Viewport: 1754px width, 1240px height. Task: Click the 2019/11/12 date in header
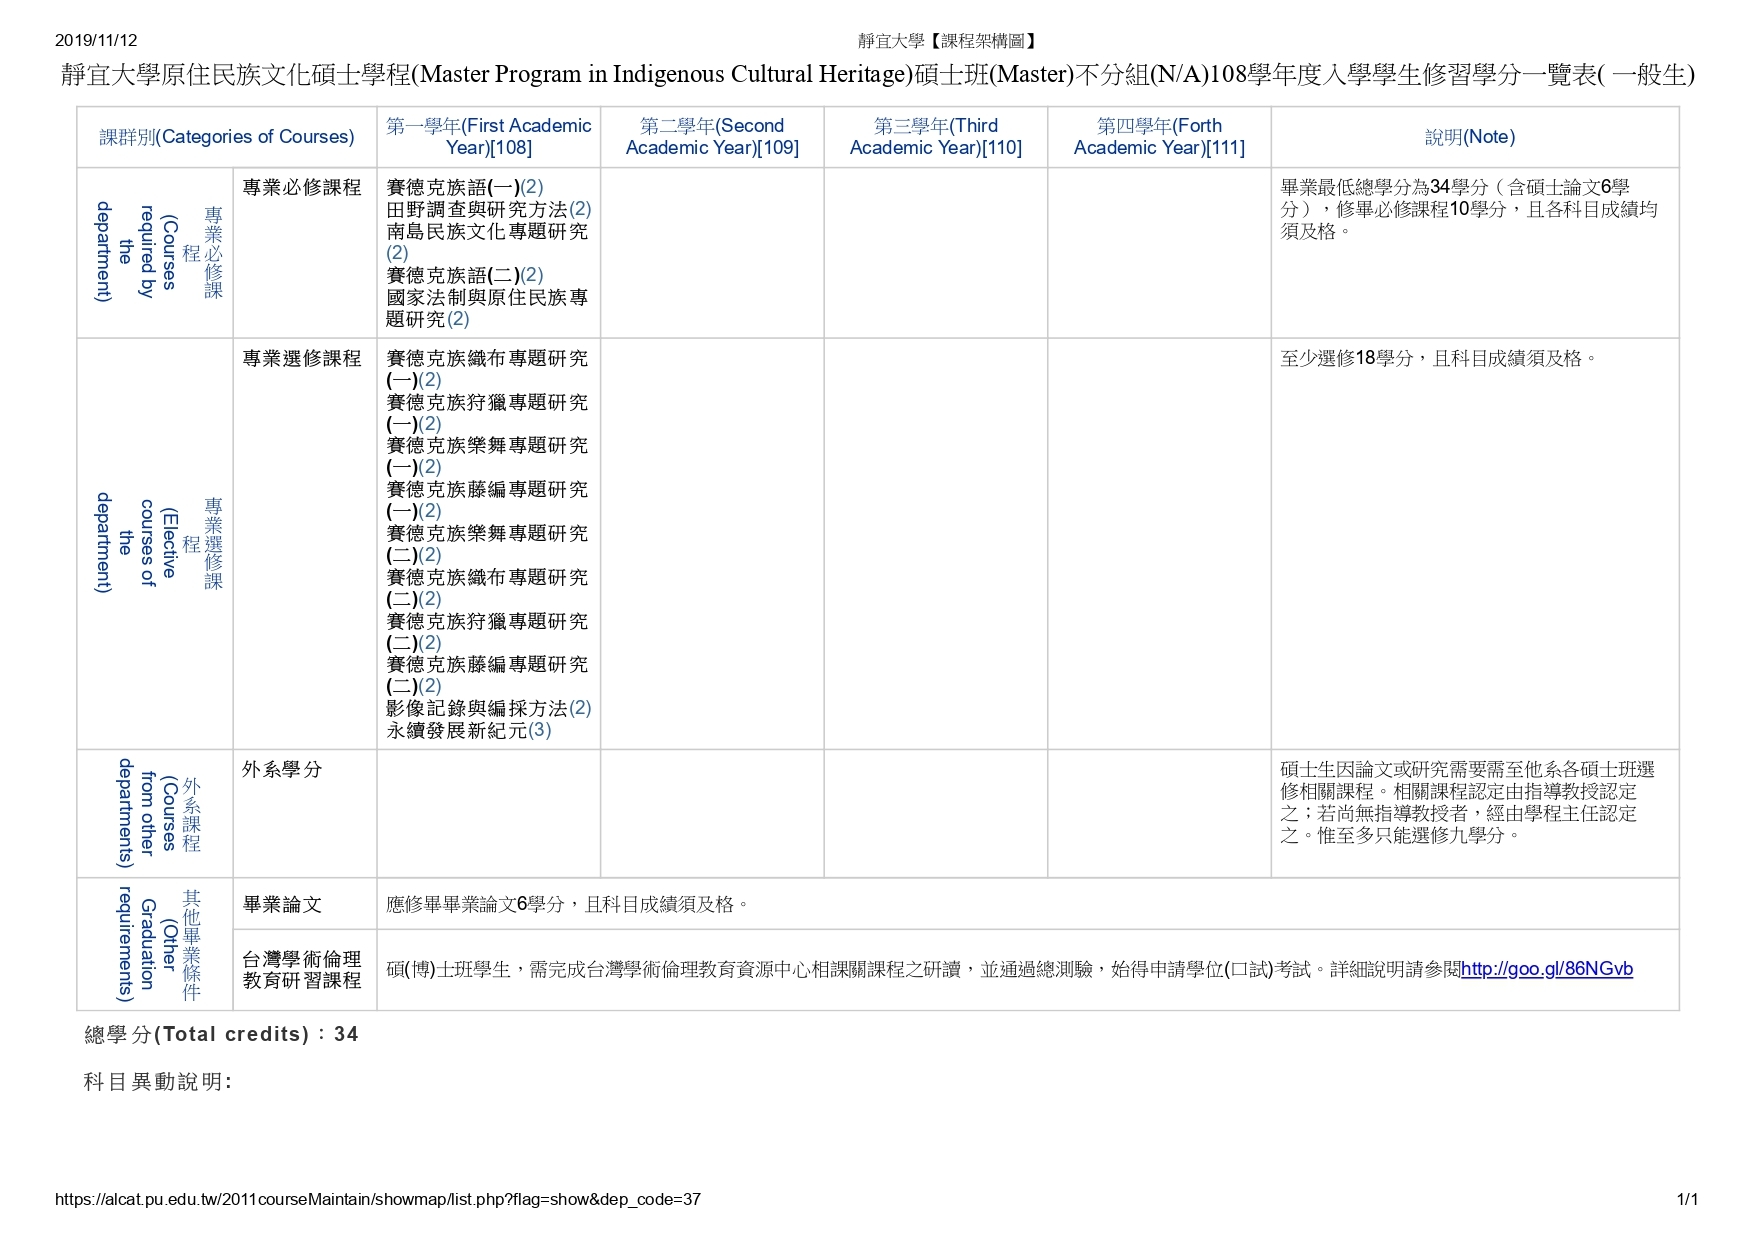(x=96, y=41)
